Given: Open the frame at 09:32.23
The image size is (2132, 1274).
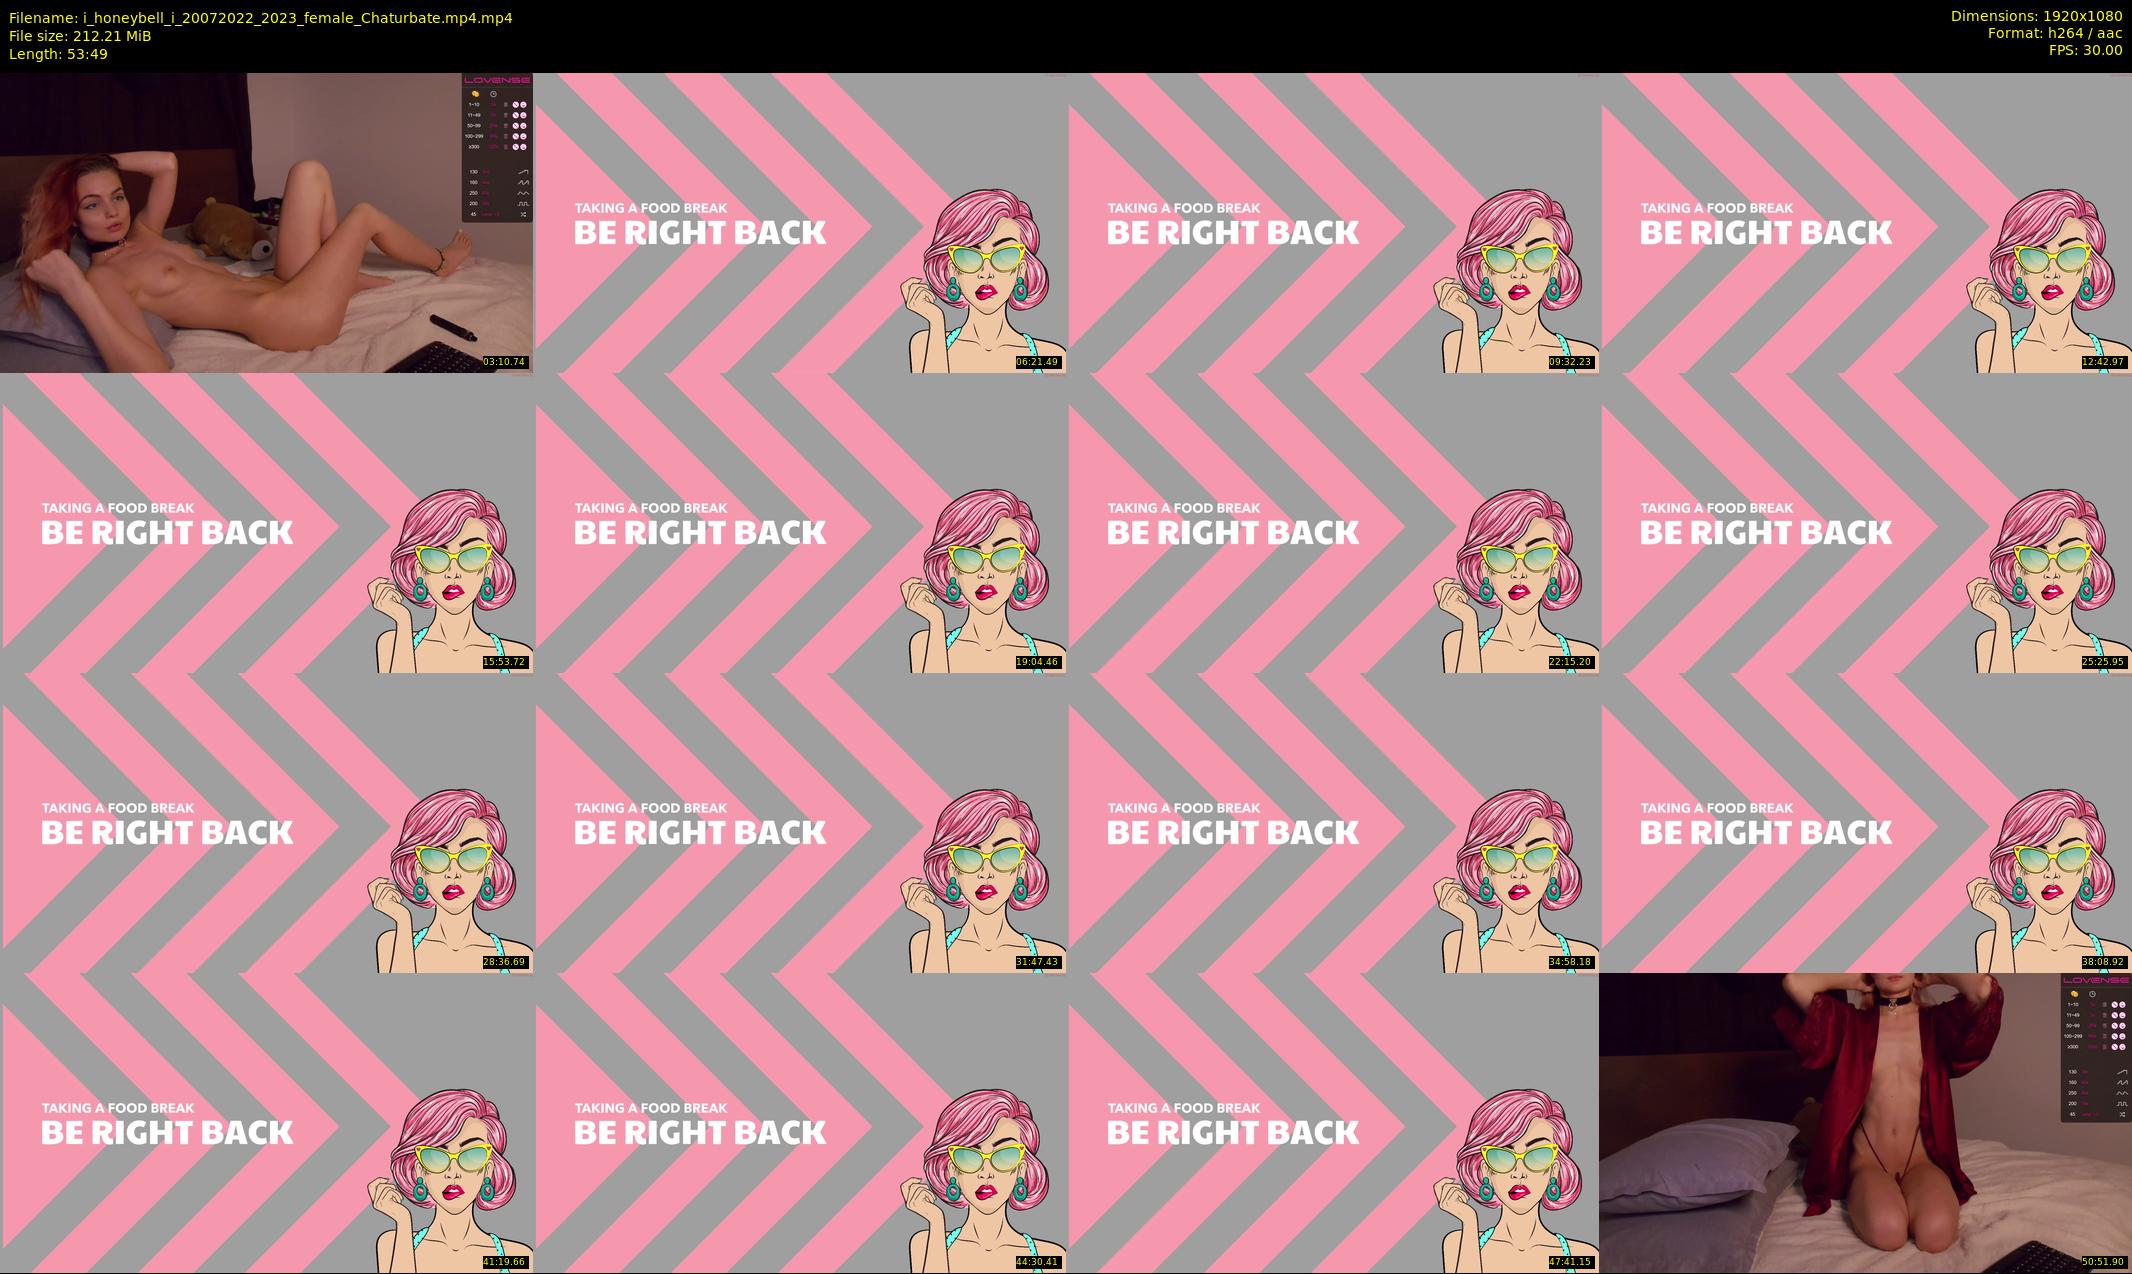Looking at the screenshot, I should point(1333,222).
